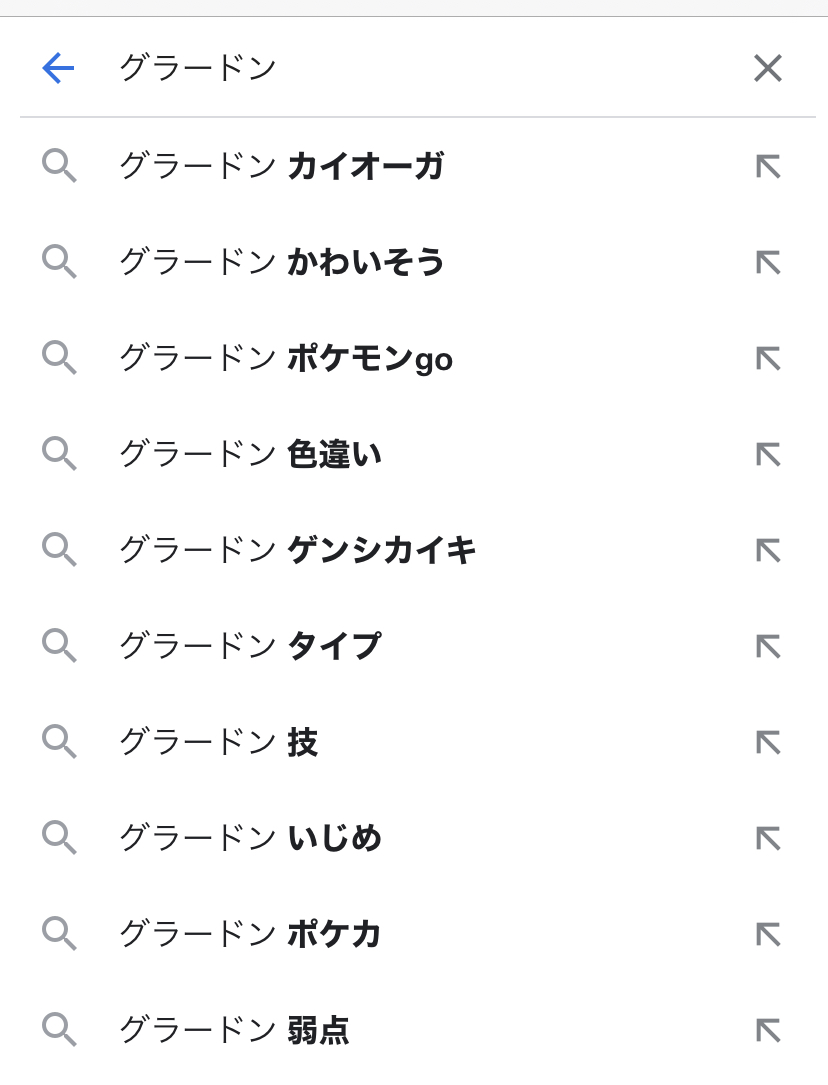The width and height of the screenshot is (828, 1085).
Task: Fill query arrow for グラードン カイオーガ
Action: point(767,166)
